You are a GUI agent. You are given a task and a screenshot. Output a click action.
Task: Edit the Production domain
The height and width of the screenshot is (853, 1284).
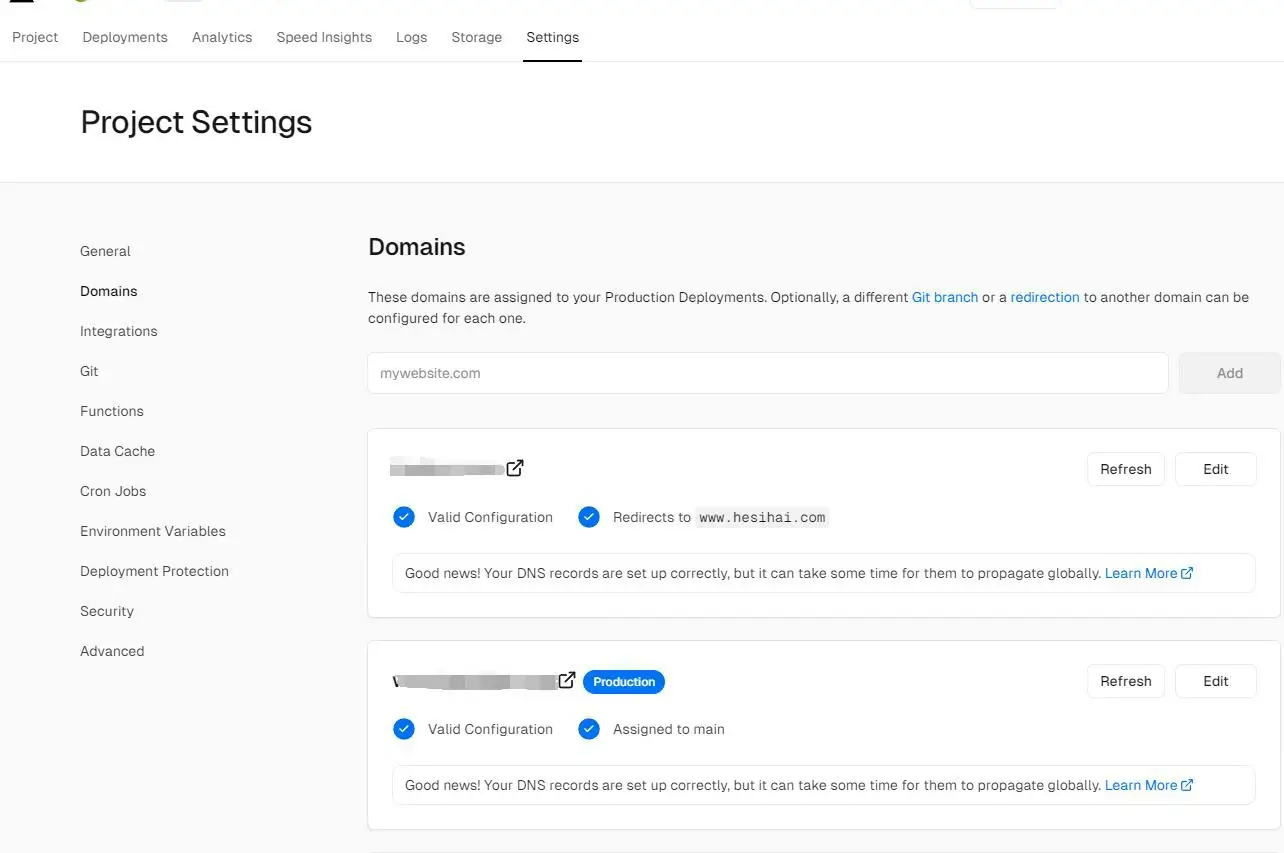point(1215,681)
